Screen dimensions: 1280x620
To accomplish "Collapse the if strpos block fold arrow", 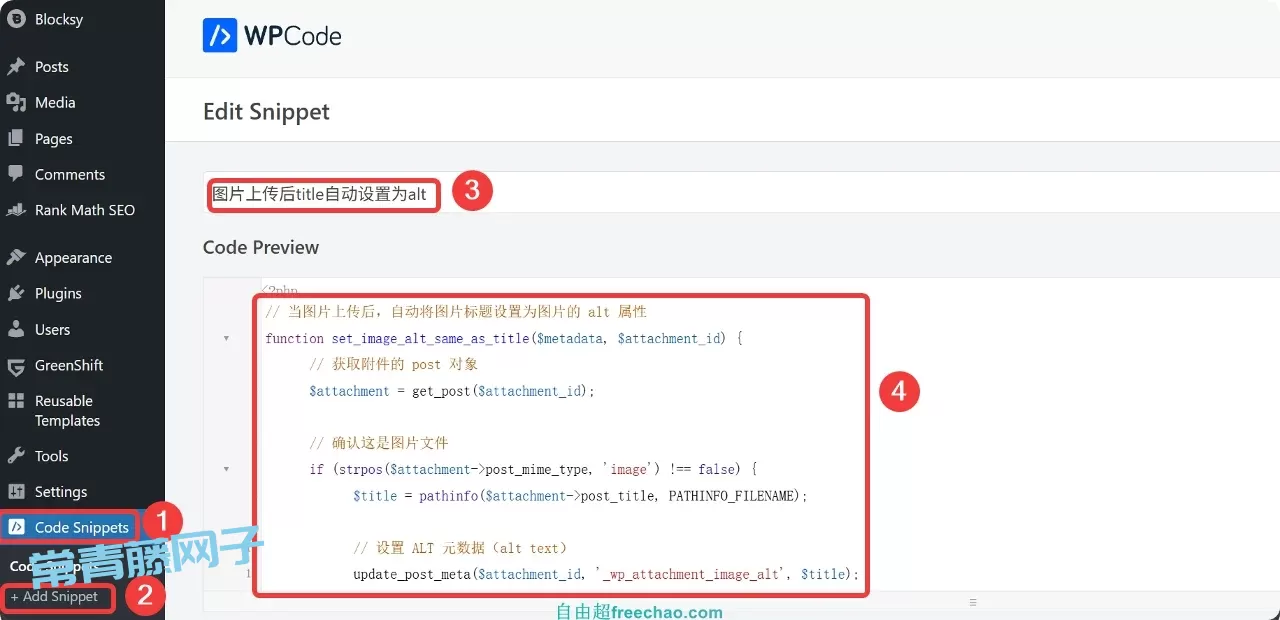I will coord(226,469).
